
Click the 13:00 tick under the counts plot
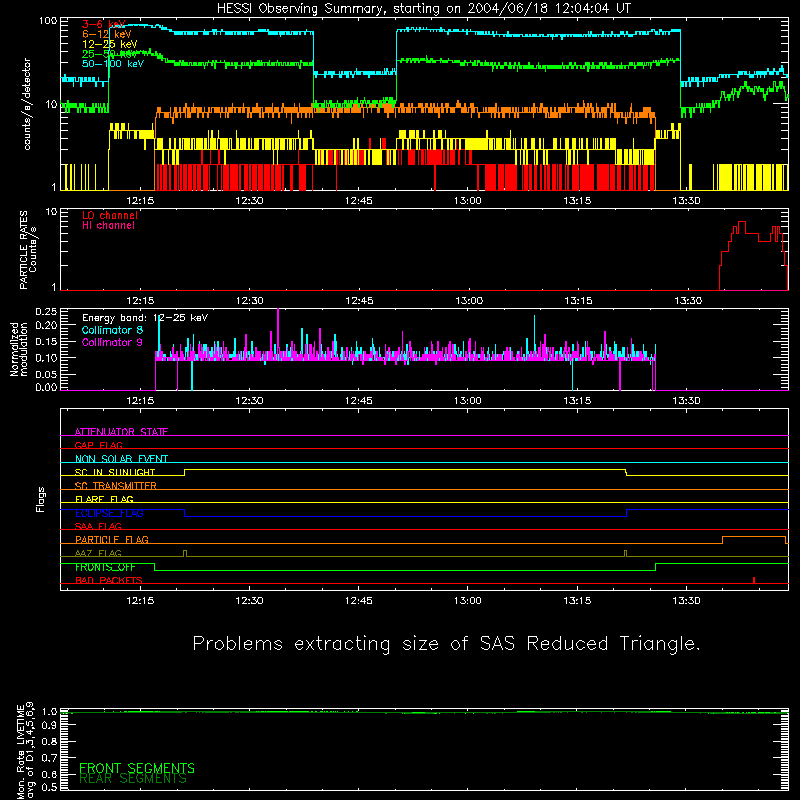click(468, 201)
